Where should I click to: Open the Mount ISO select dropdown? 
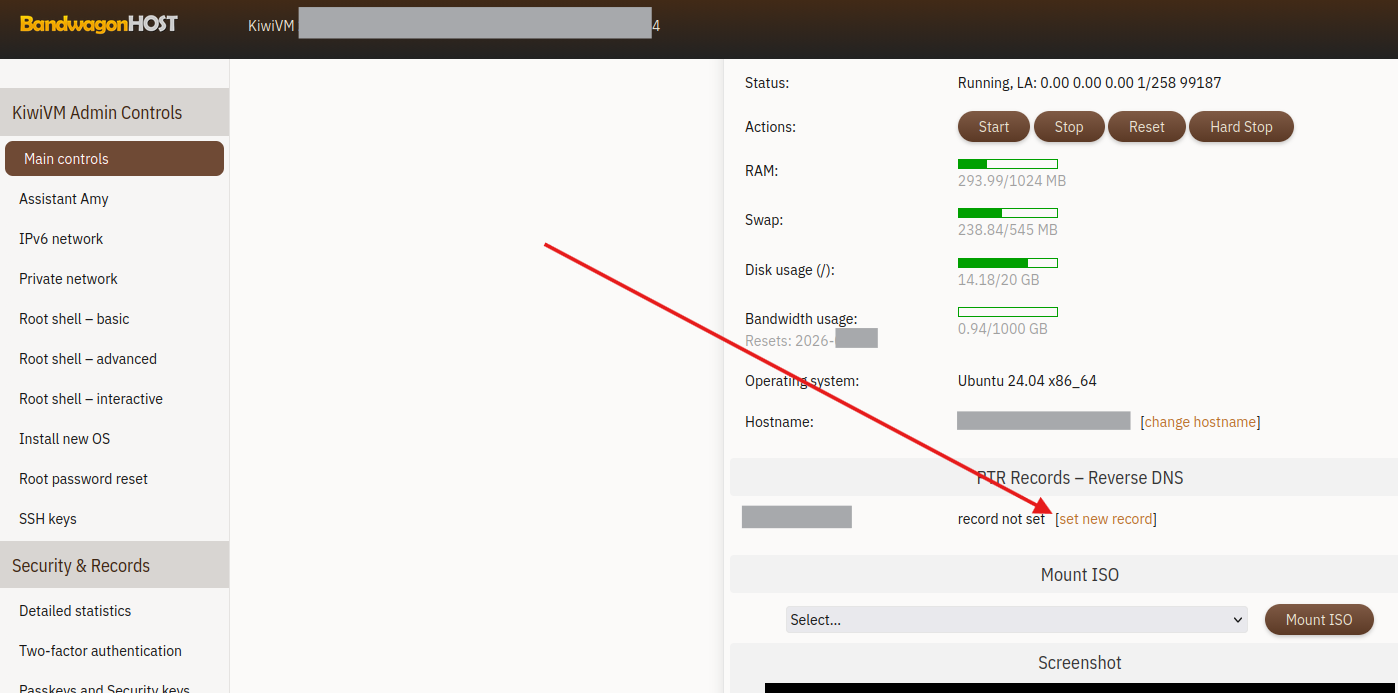1017,620
